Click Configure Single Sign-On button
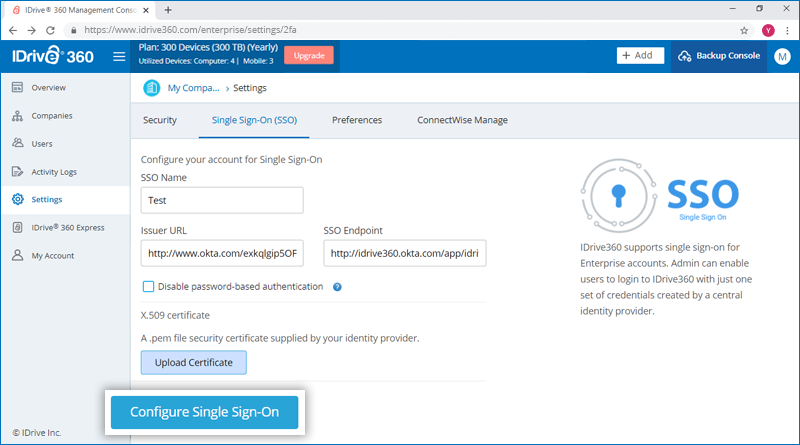The width and height of the screenshot is (800, 445). [x=205, y=412]
